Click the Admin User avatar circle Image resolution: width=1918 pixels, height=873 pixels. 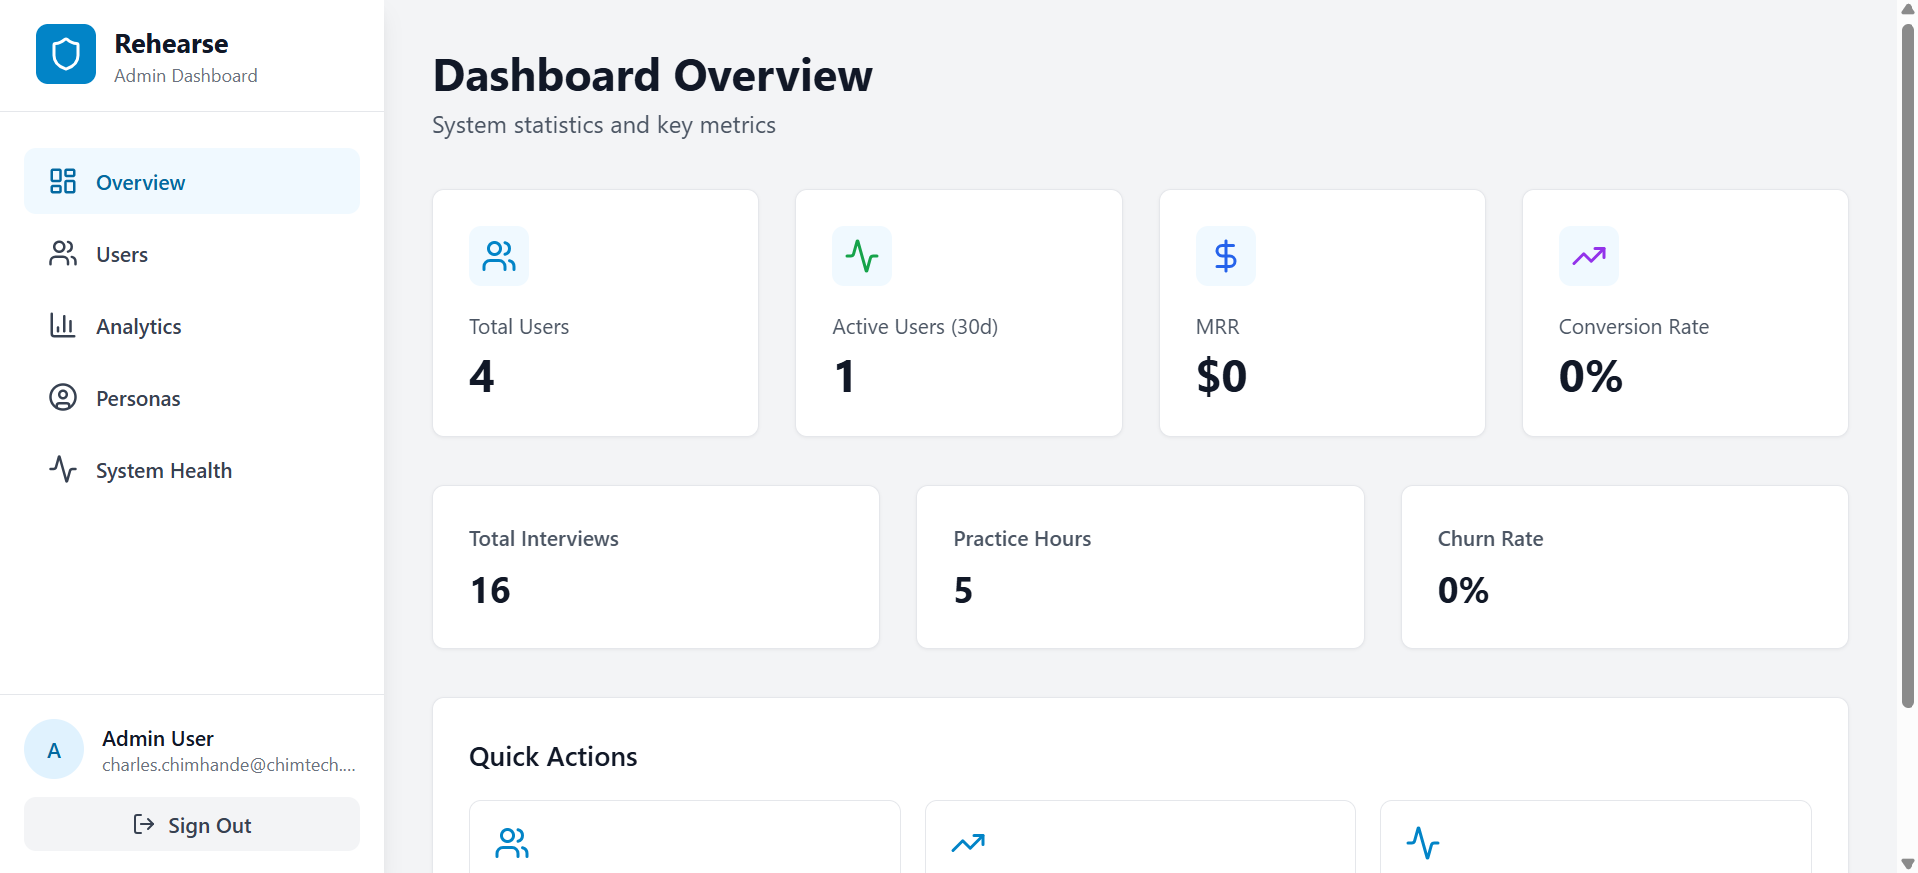point(54,749)
